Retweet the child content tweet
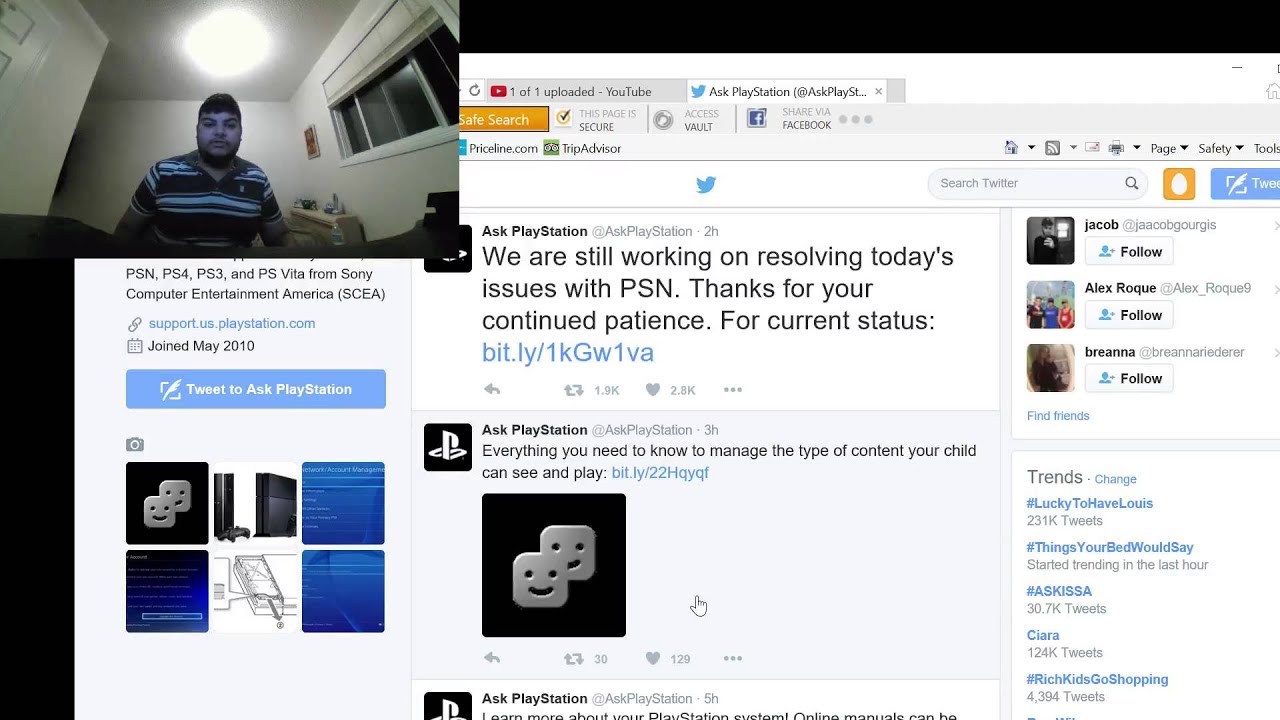The width and height of the screenshot is (1280, 720). [x=573, y=658]
